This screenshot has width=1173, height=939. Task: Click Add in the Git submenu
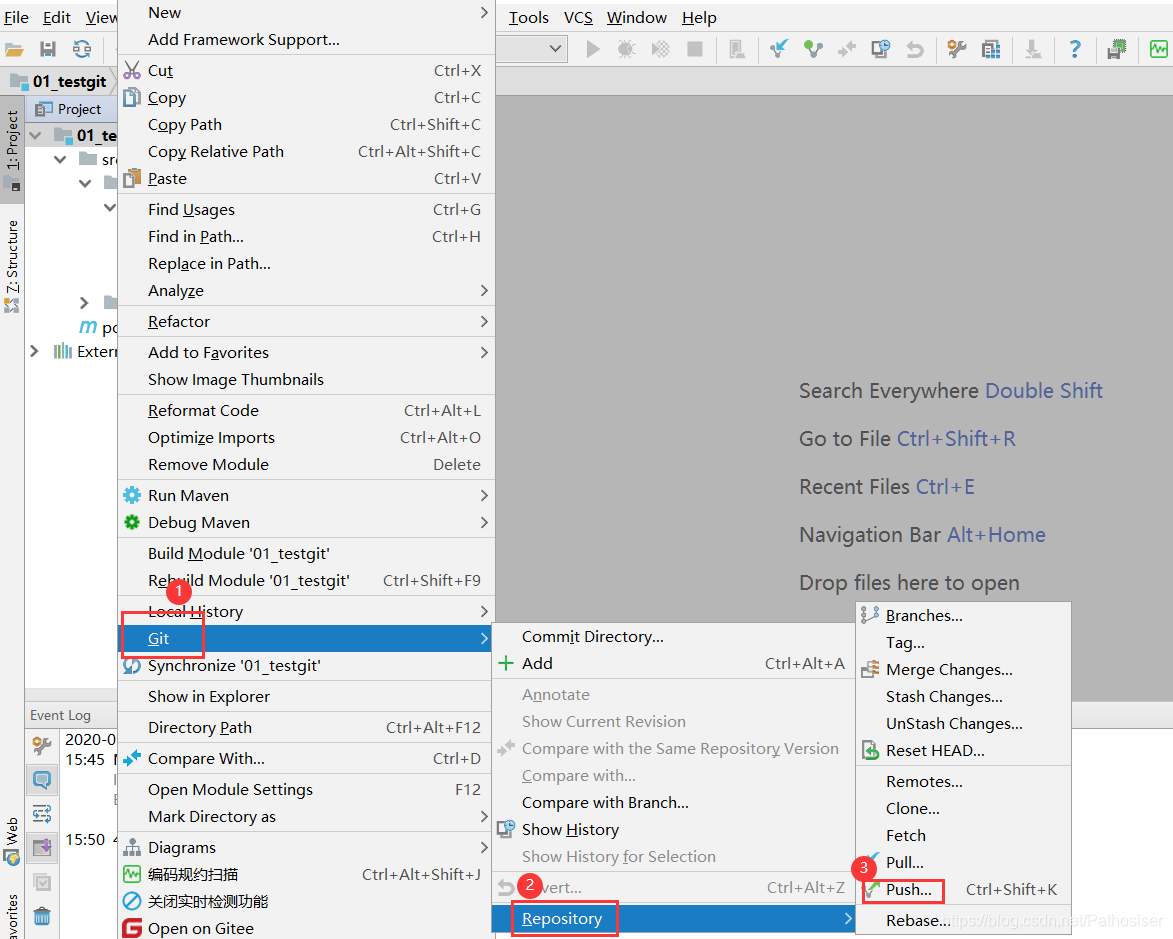point(673,664)
